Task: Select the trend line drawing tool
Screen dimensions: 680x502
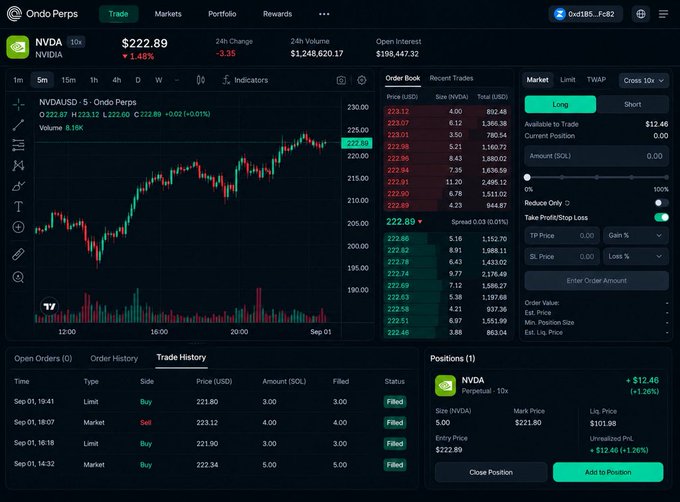Action: 18,125
